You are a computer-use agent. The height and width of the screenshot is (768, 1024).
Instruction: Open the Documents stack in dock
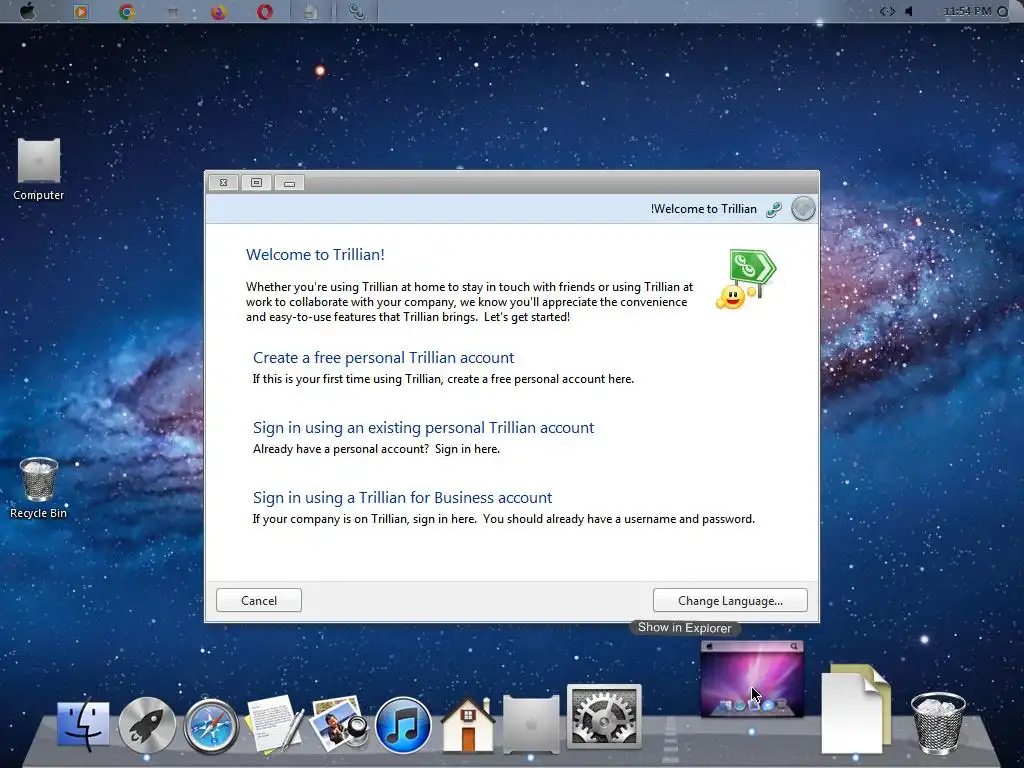(x=856, y=708)
